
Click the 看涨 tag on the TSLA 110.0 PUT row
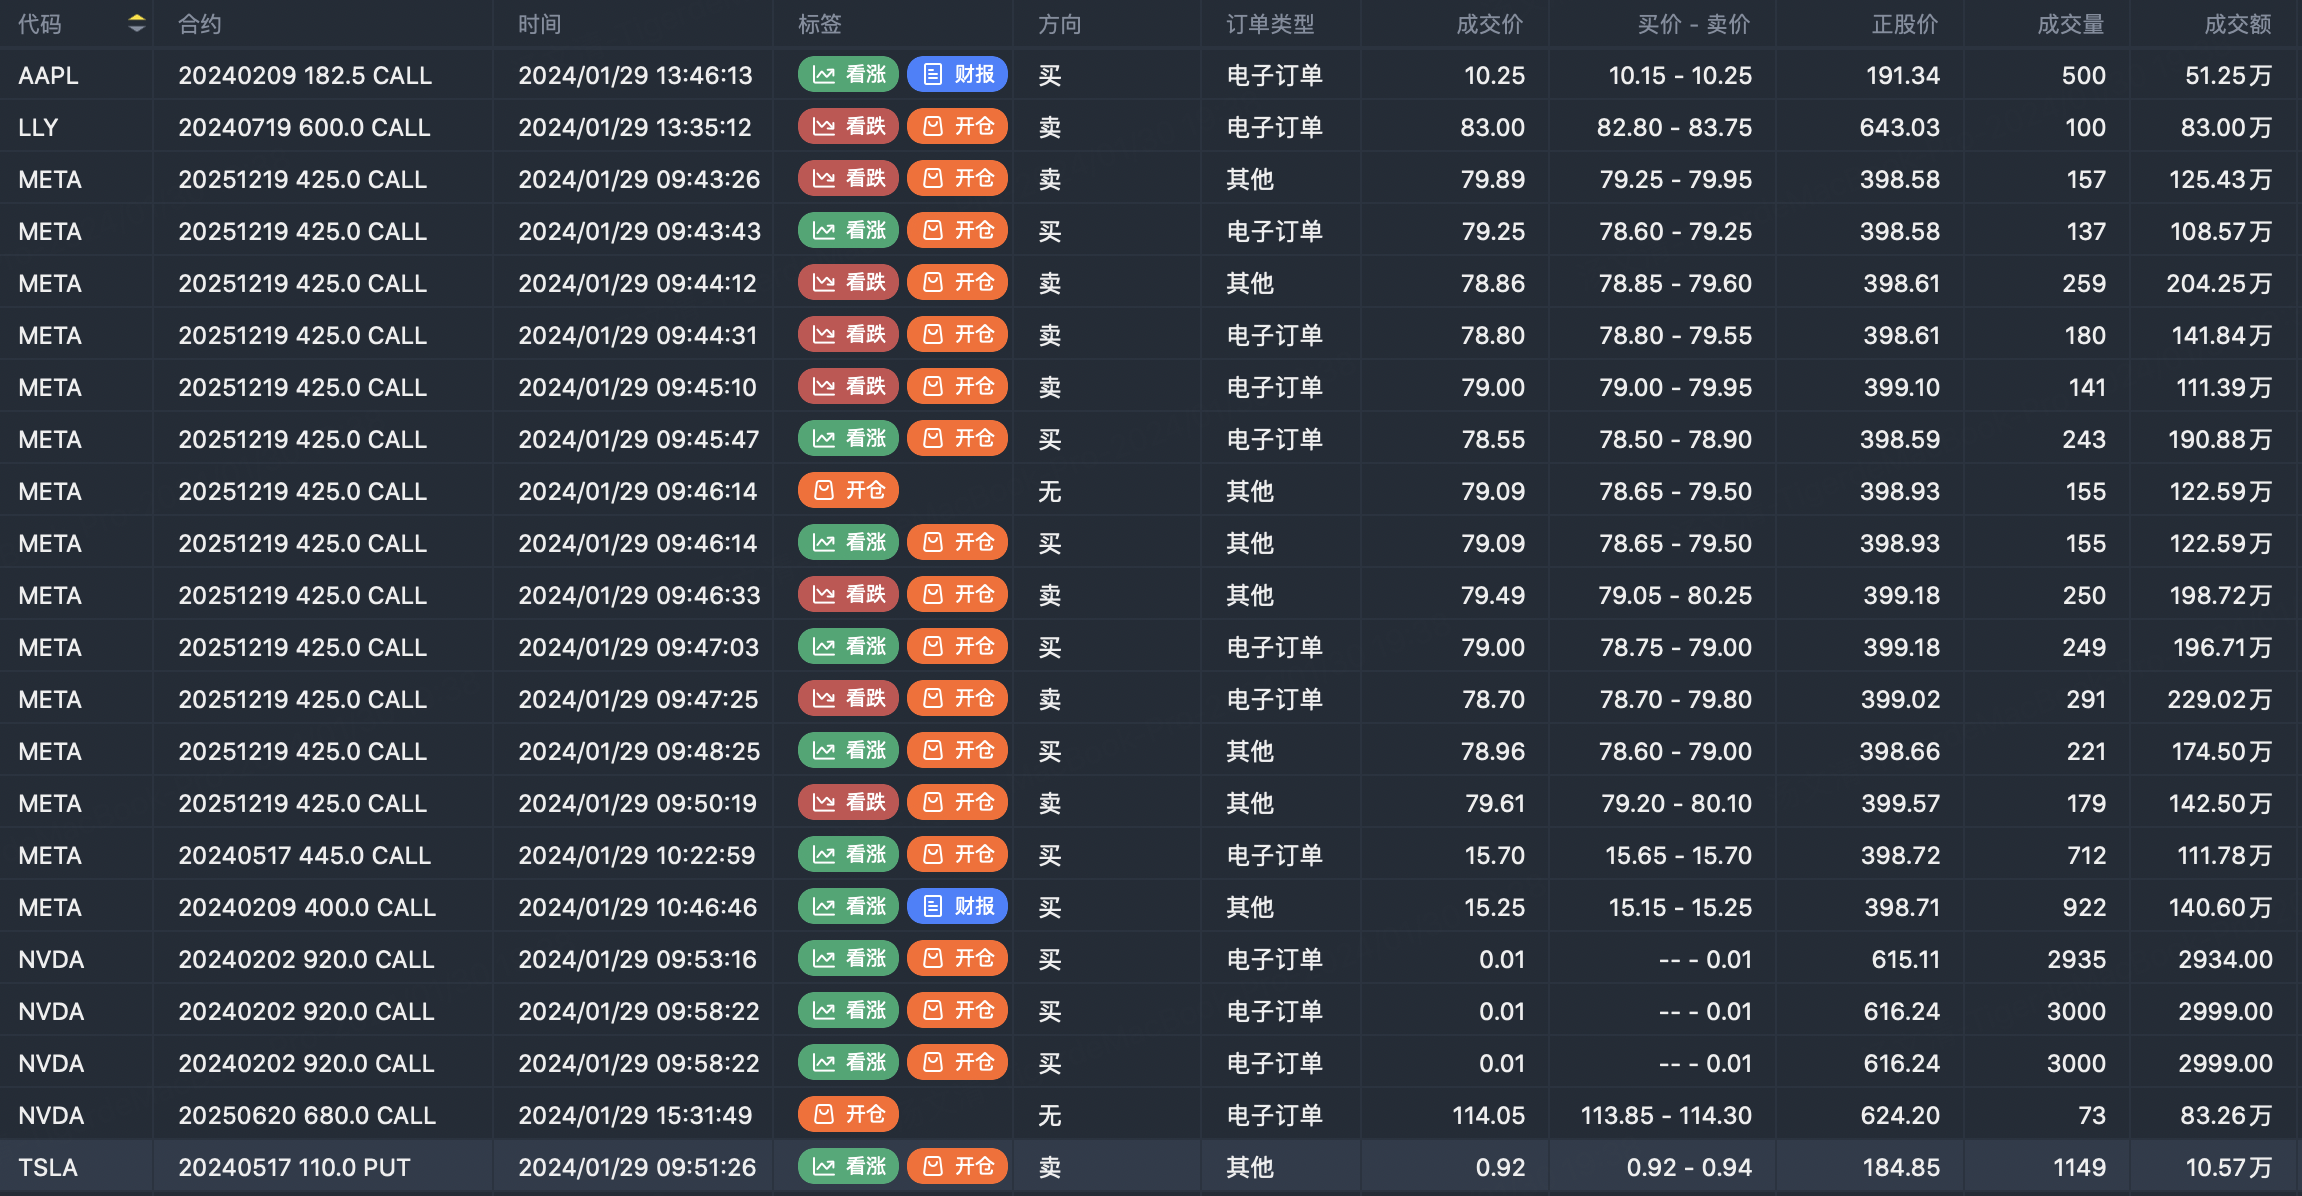pyautogui.click(x=848, y=1167)
